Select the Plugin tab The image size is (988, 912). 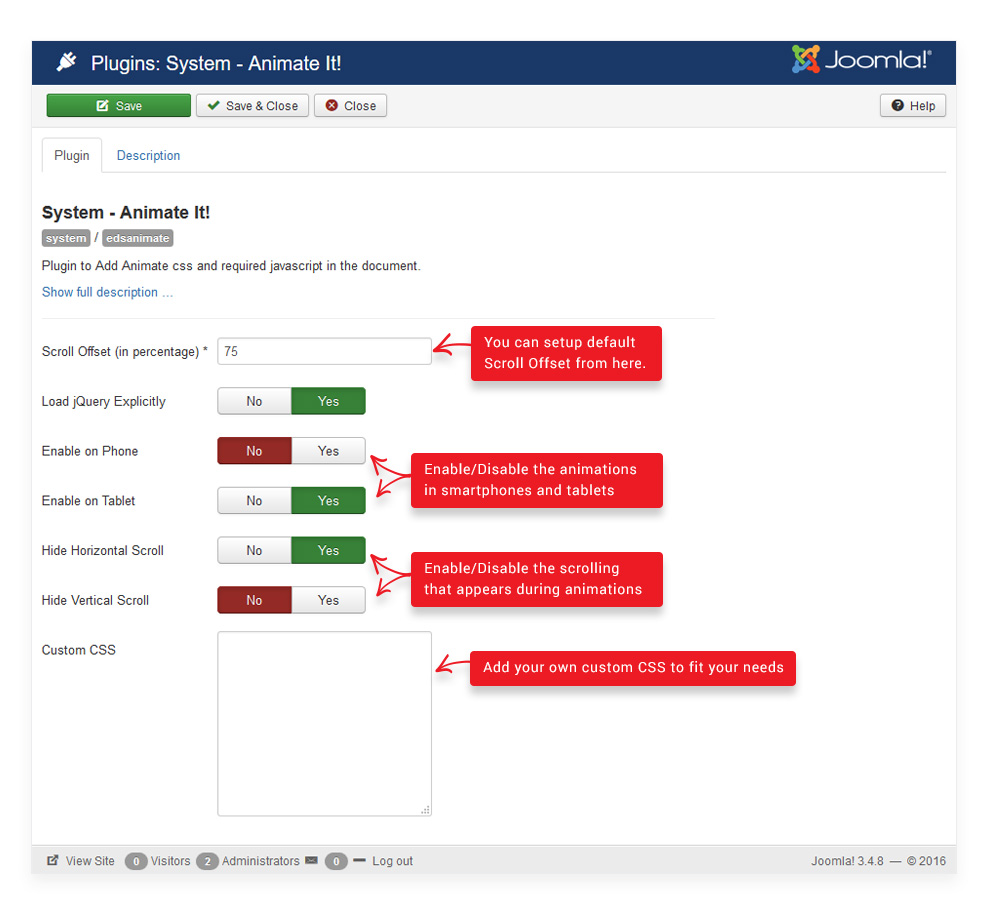point(71,156)
